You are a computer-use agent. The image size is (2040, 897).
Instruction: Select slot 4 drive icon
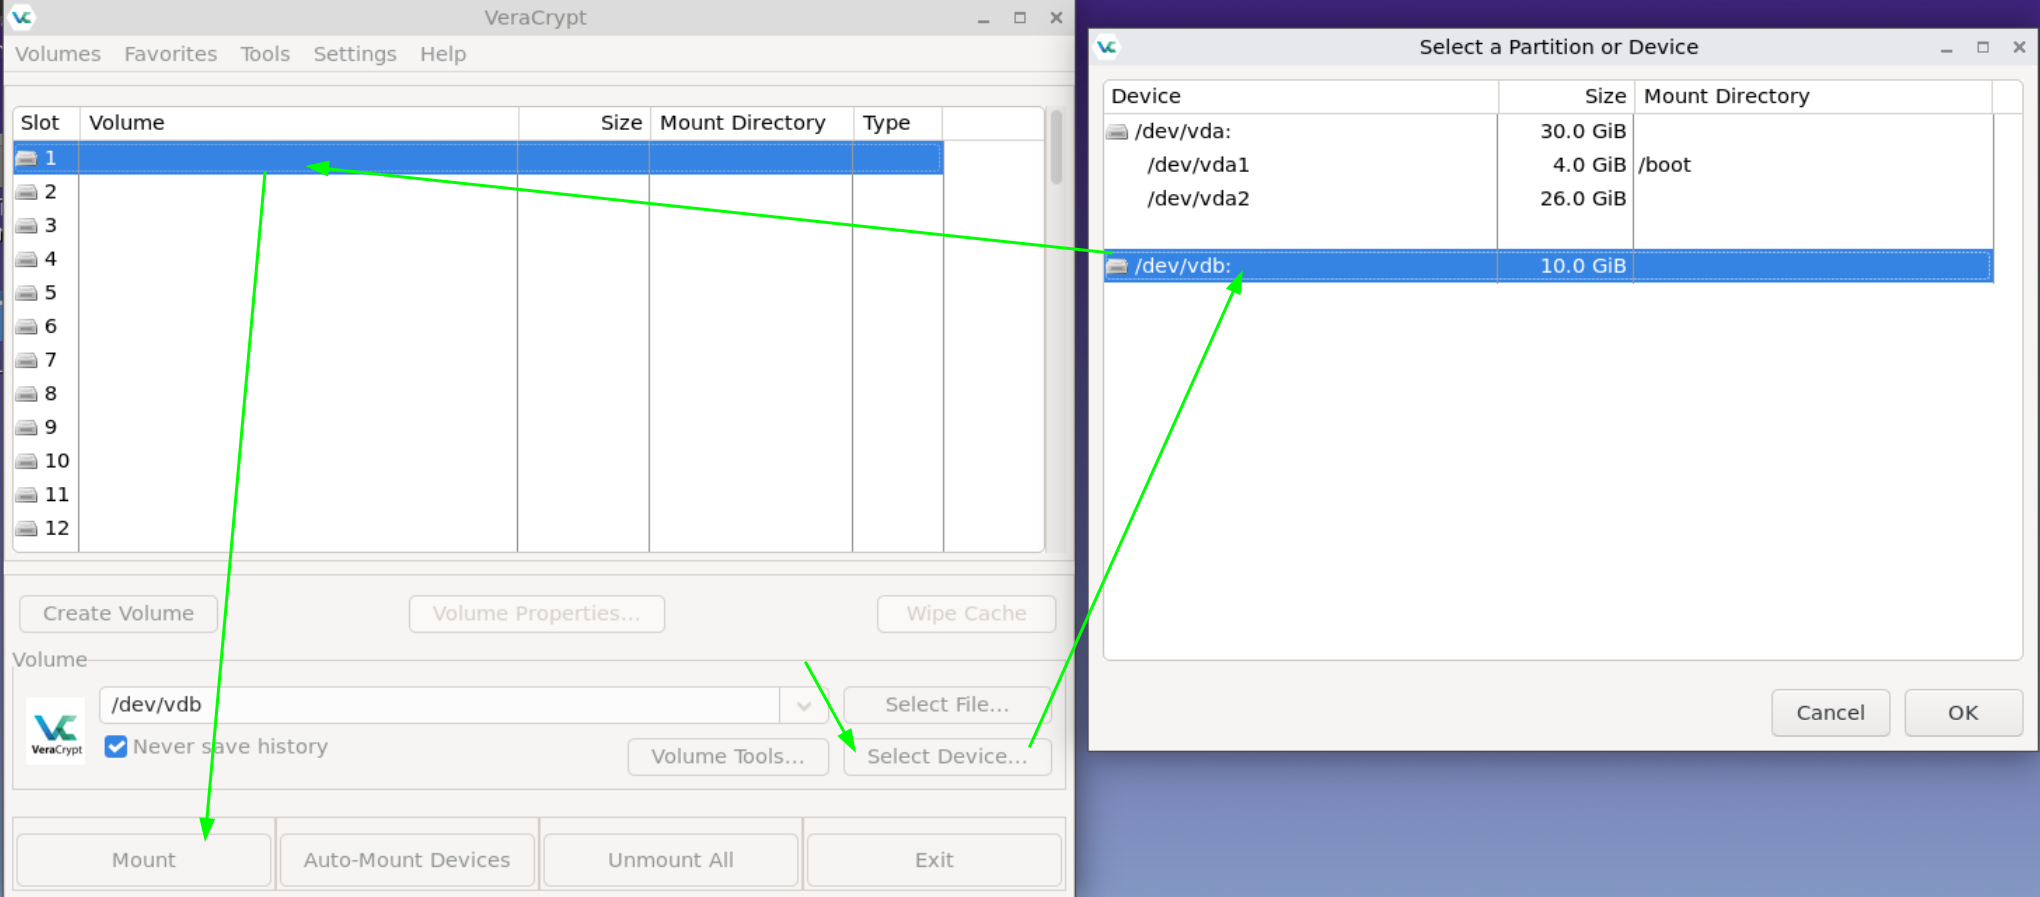[27, 259]
